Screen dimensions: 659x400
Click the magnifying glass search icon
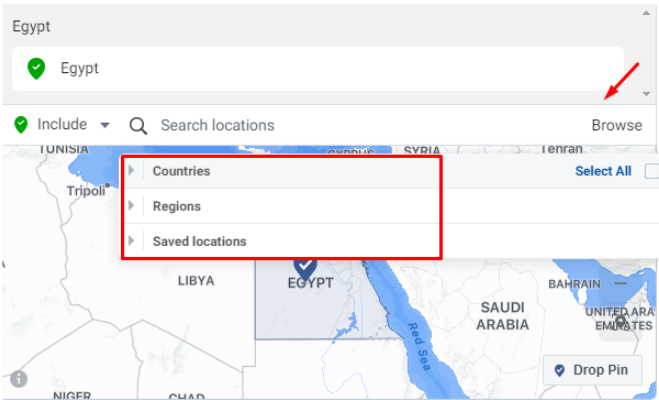click(138, 125)
